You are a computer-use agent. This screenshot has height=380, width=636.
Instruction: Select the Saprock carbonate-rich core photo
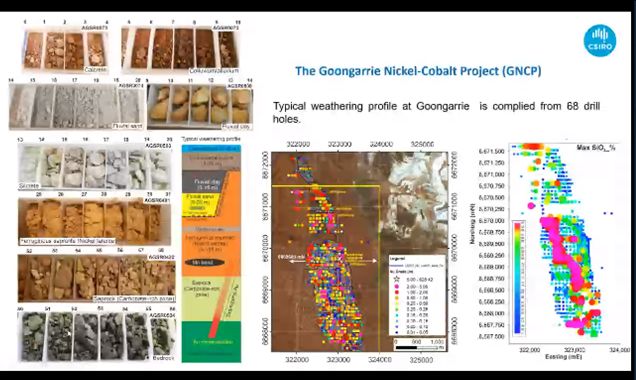tap(97, 278)
